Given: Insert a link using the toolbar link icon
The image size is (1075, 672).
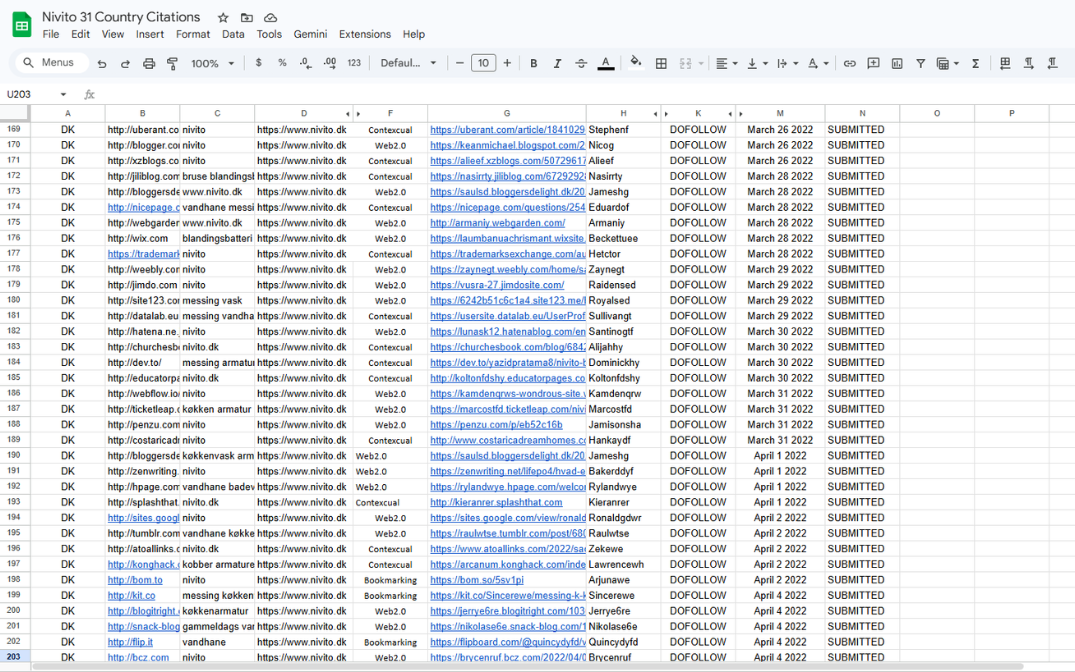Looking at the screenshot, I should tap(849, 63).
